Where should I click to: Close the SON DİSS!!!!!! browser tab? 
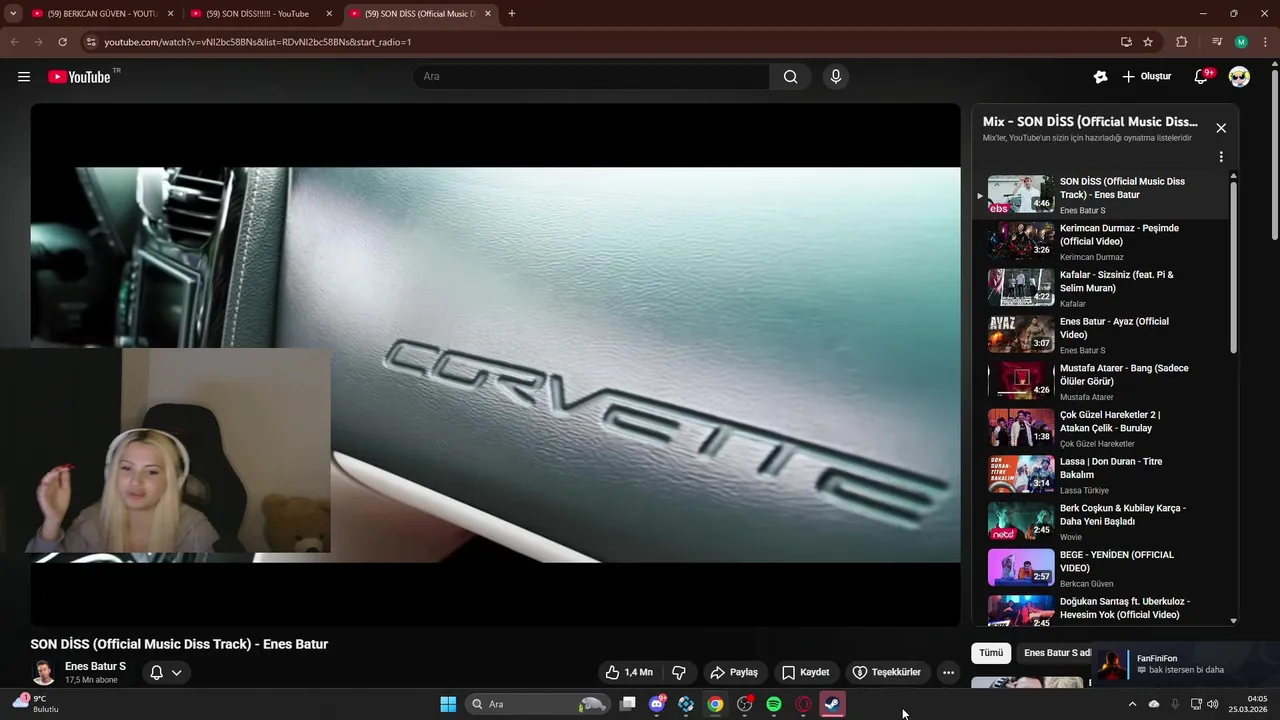tap(329, 14)
